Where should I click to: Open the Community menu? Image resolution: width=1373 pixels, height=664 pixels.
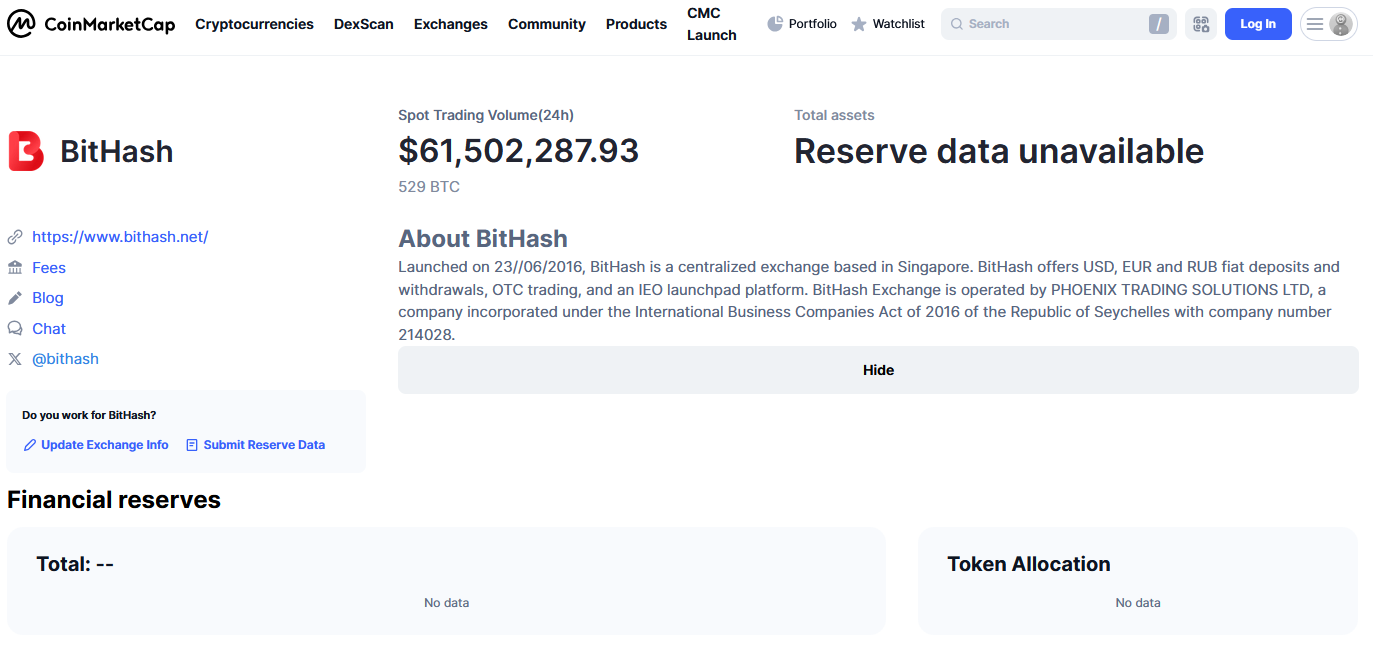pos(547,24)
